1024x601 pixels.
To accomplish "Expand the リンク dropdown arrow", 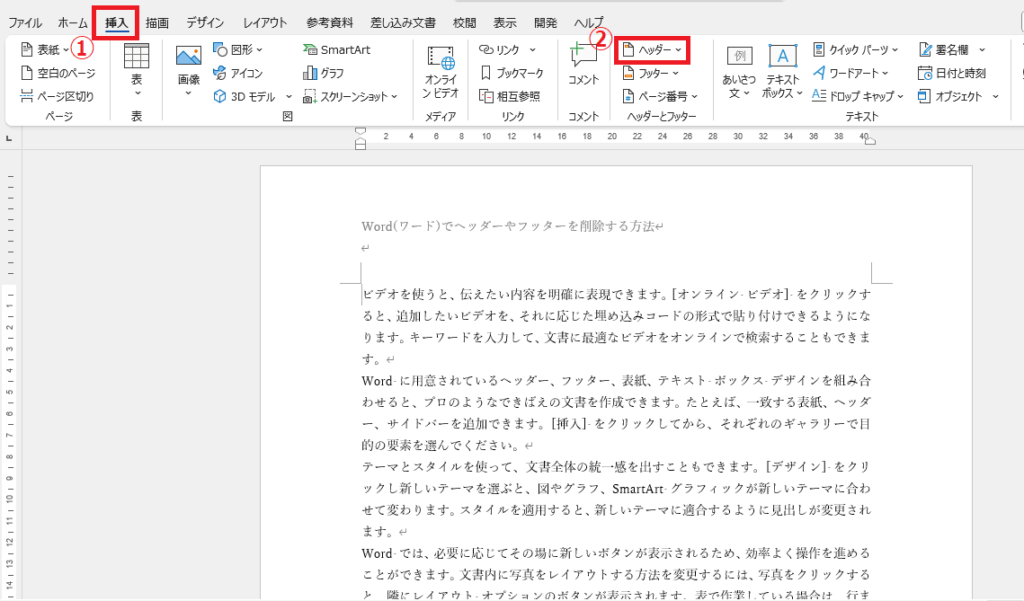I will [x=532, y=50].
